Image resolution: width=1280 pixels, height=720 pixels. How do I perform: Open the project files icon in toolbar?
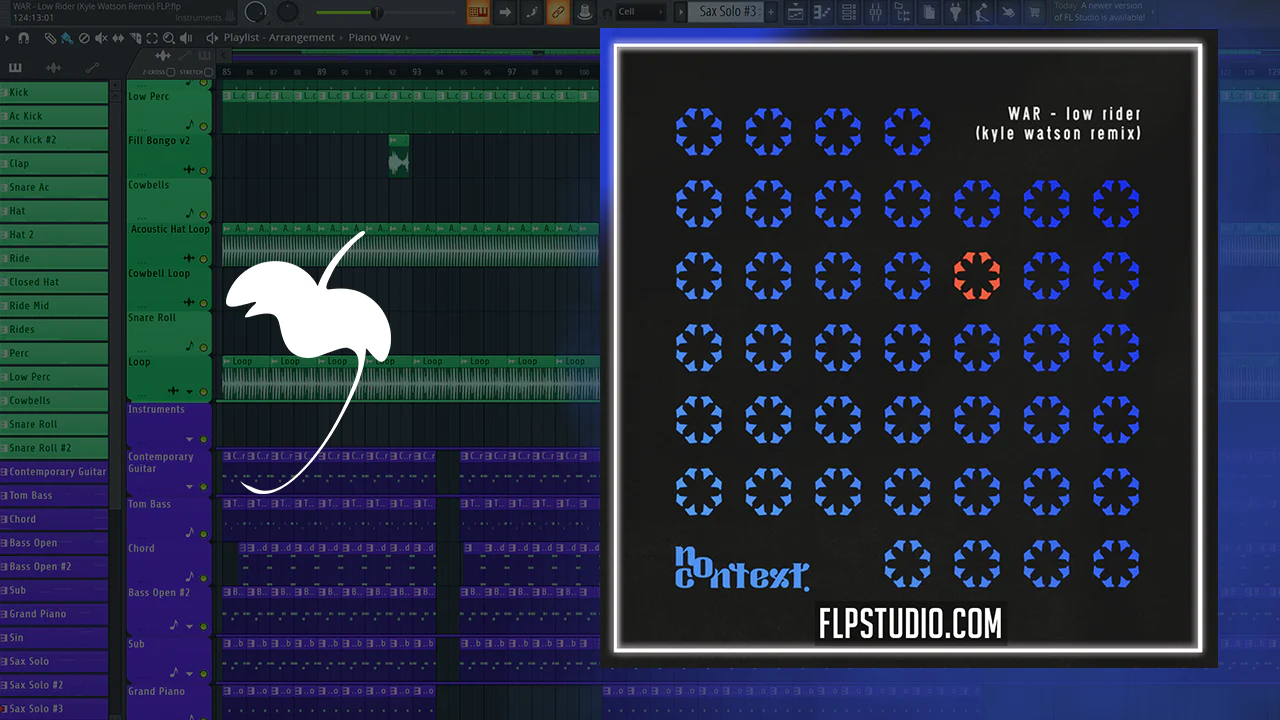coord(929,12)
